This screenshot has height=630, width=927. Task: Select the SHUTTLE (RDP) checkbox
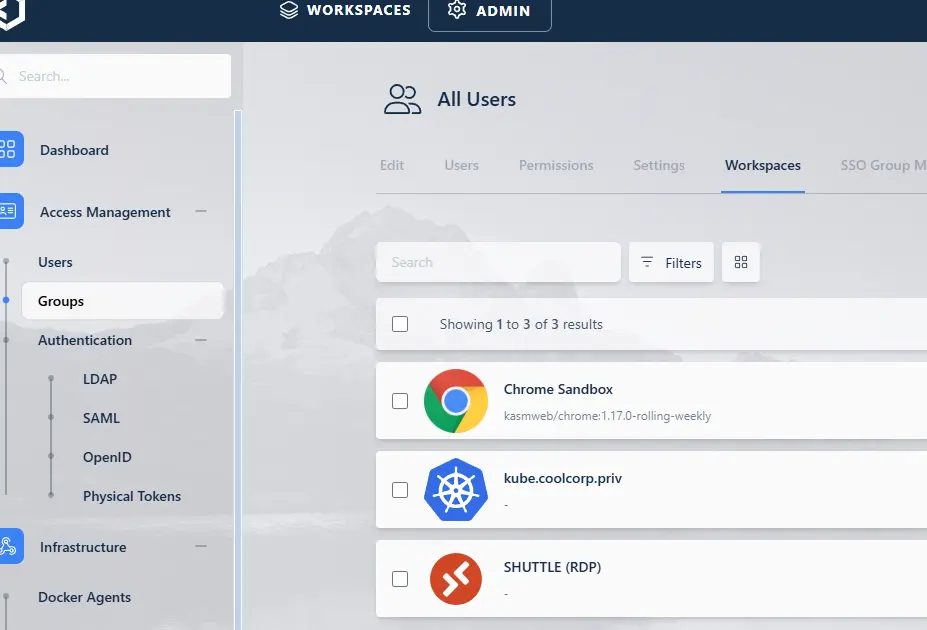tap(400, 579)
